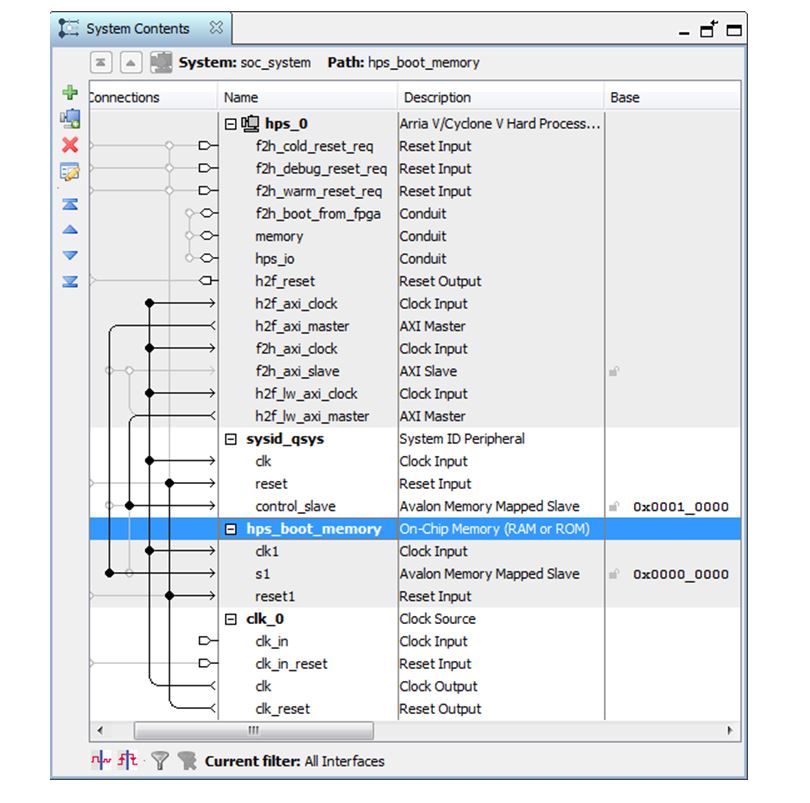Viewport: 810px width, 803px height.
Task: Click the blue Move to Bottom icon in the sidebar
Action: (x=70, y=281)
